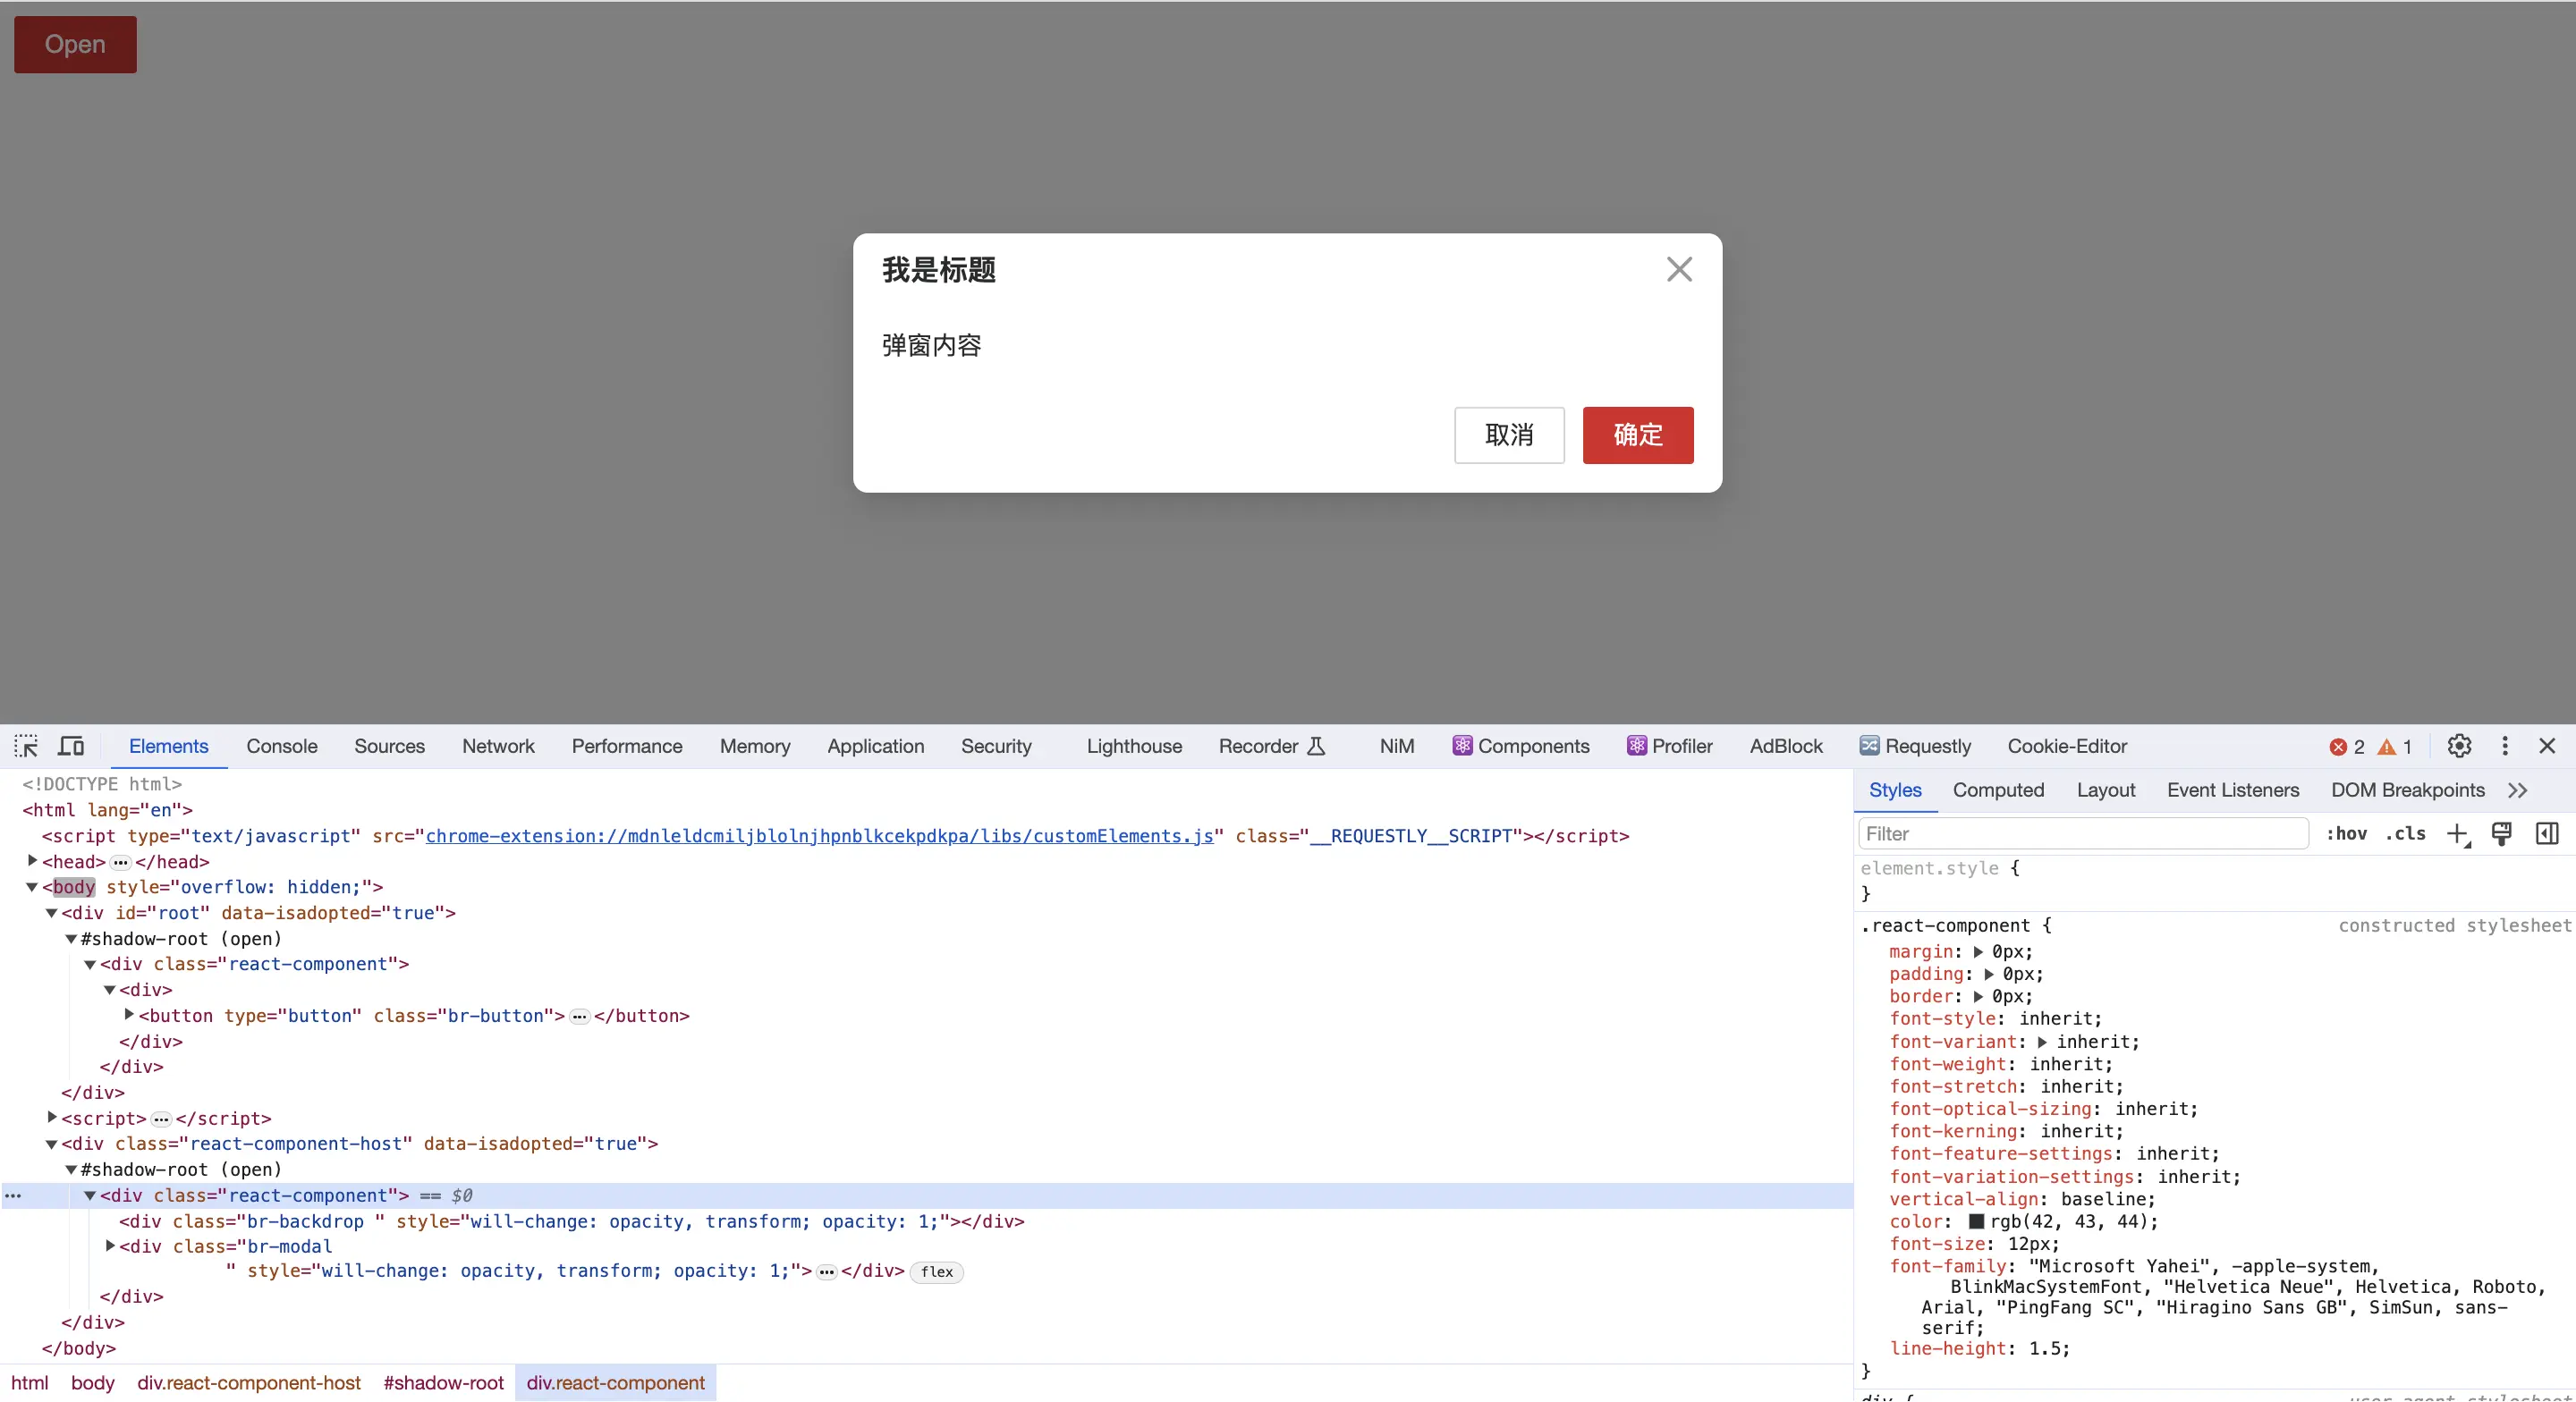
Task: Open the more options three-dot menu
Action: pyautogui.click(x=2505, y=746)
